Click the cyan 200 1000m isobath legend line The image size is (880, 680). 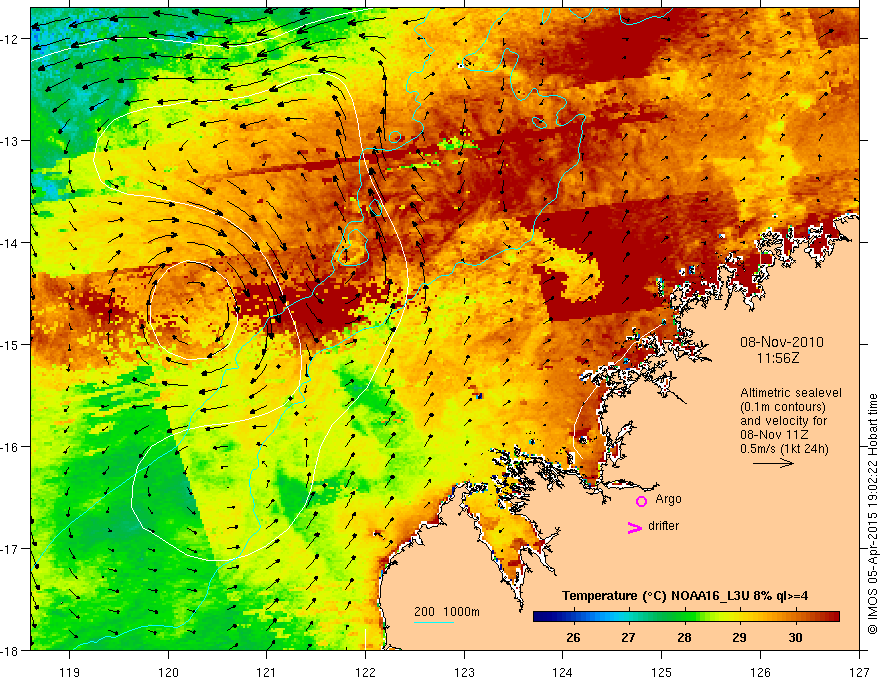point(434,622)
